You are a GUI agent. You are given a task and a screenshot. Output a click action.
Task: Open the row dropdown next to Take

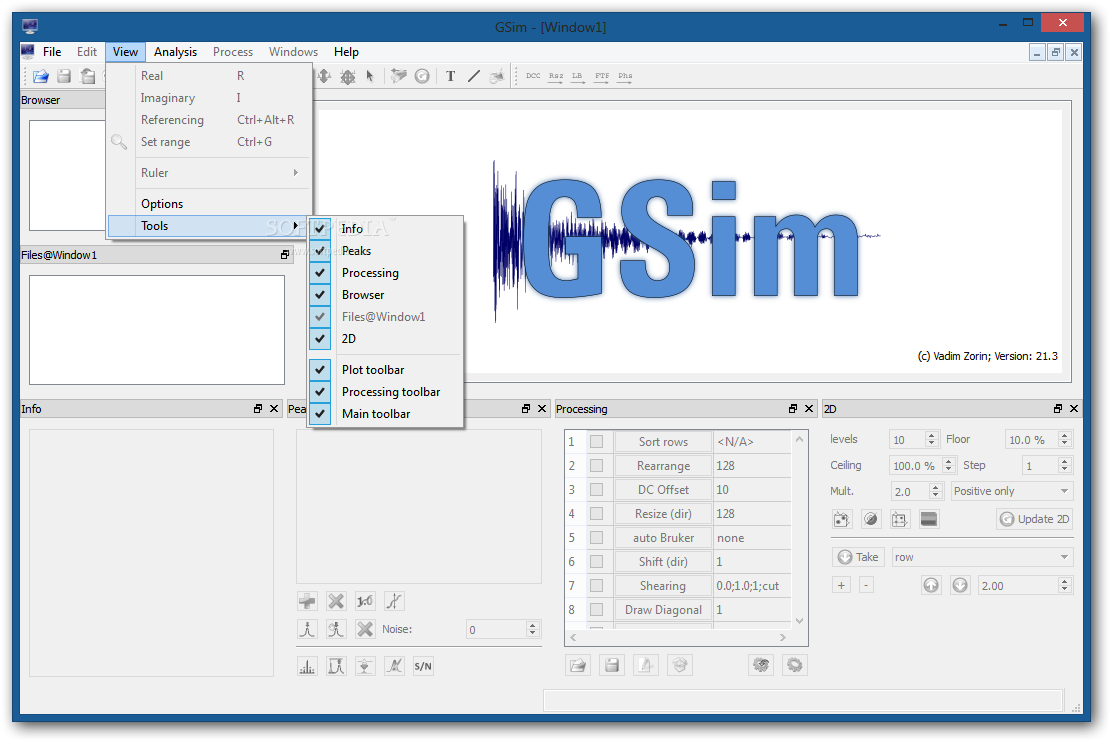pyautogui.click(x=982, y=557)
